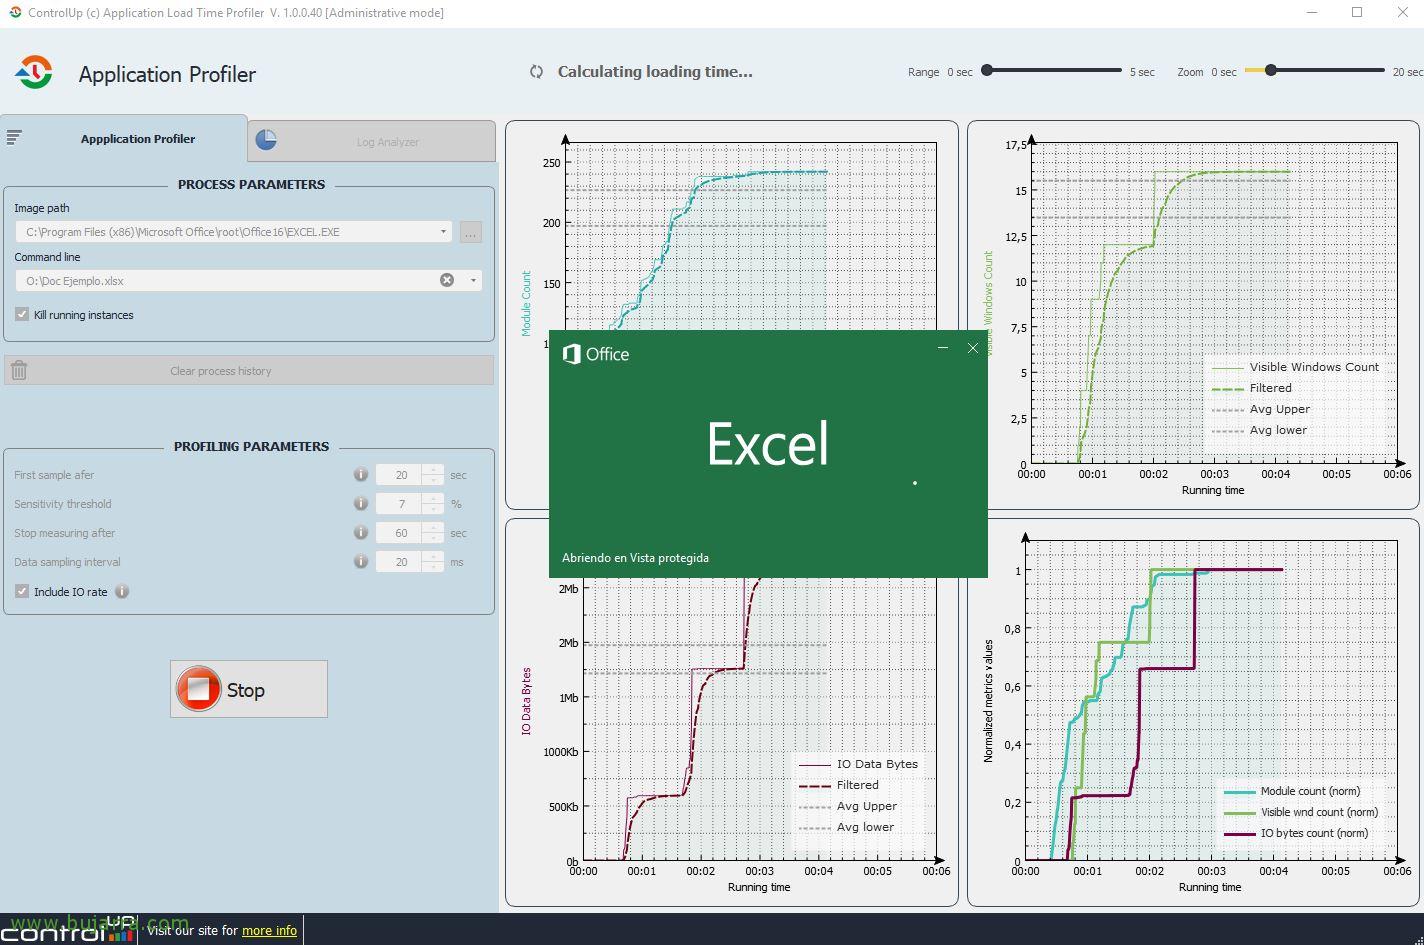Click the Range slider handle
This screenshot has height=945, width=1424.
[987, 70]
